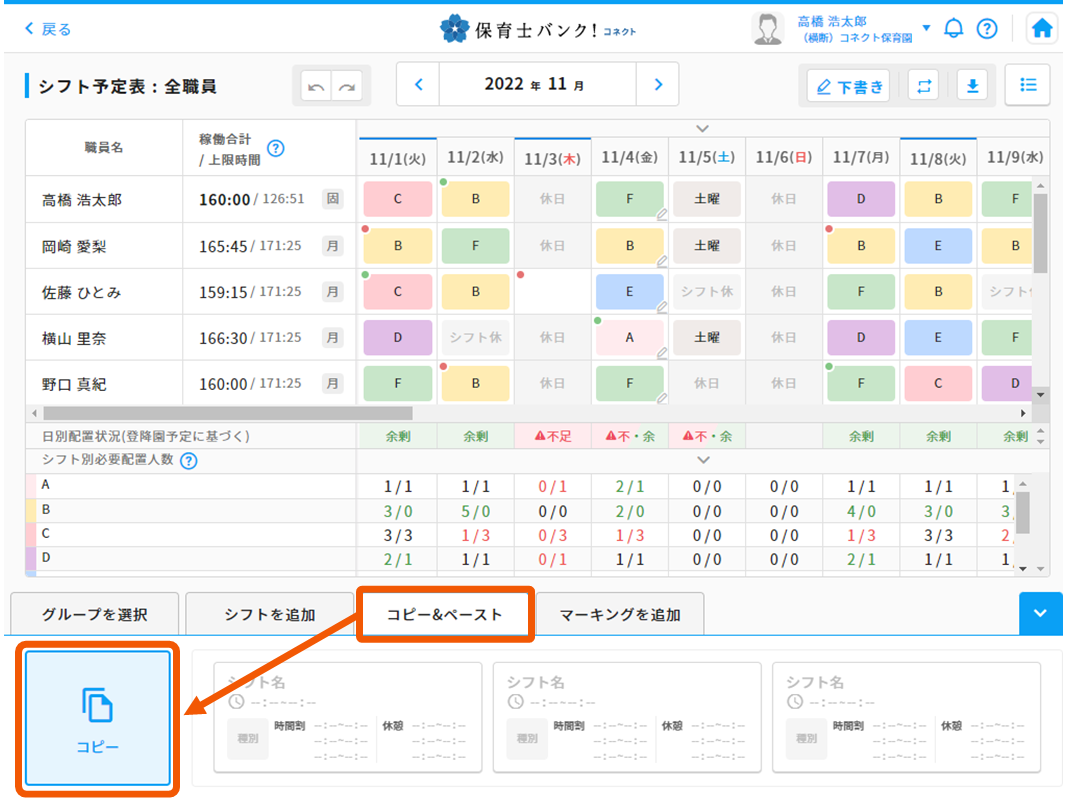Click help icon beside 稼働合計 header

tap(276, 148)
